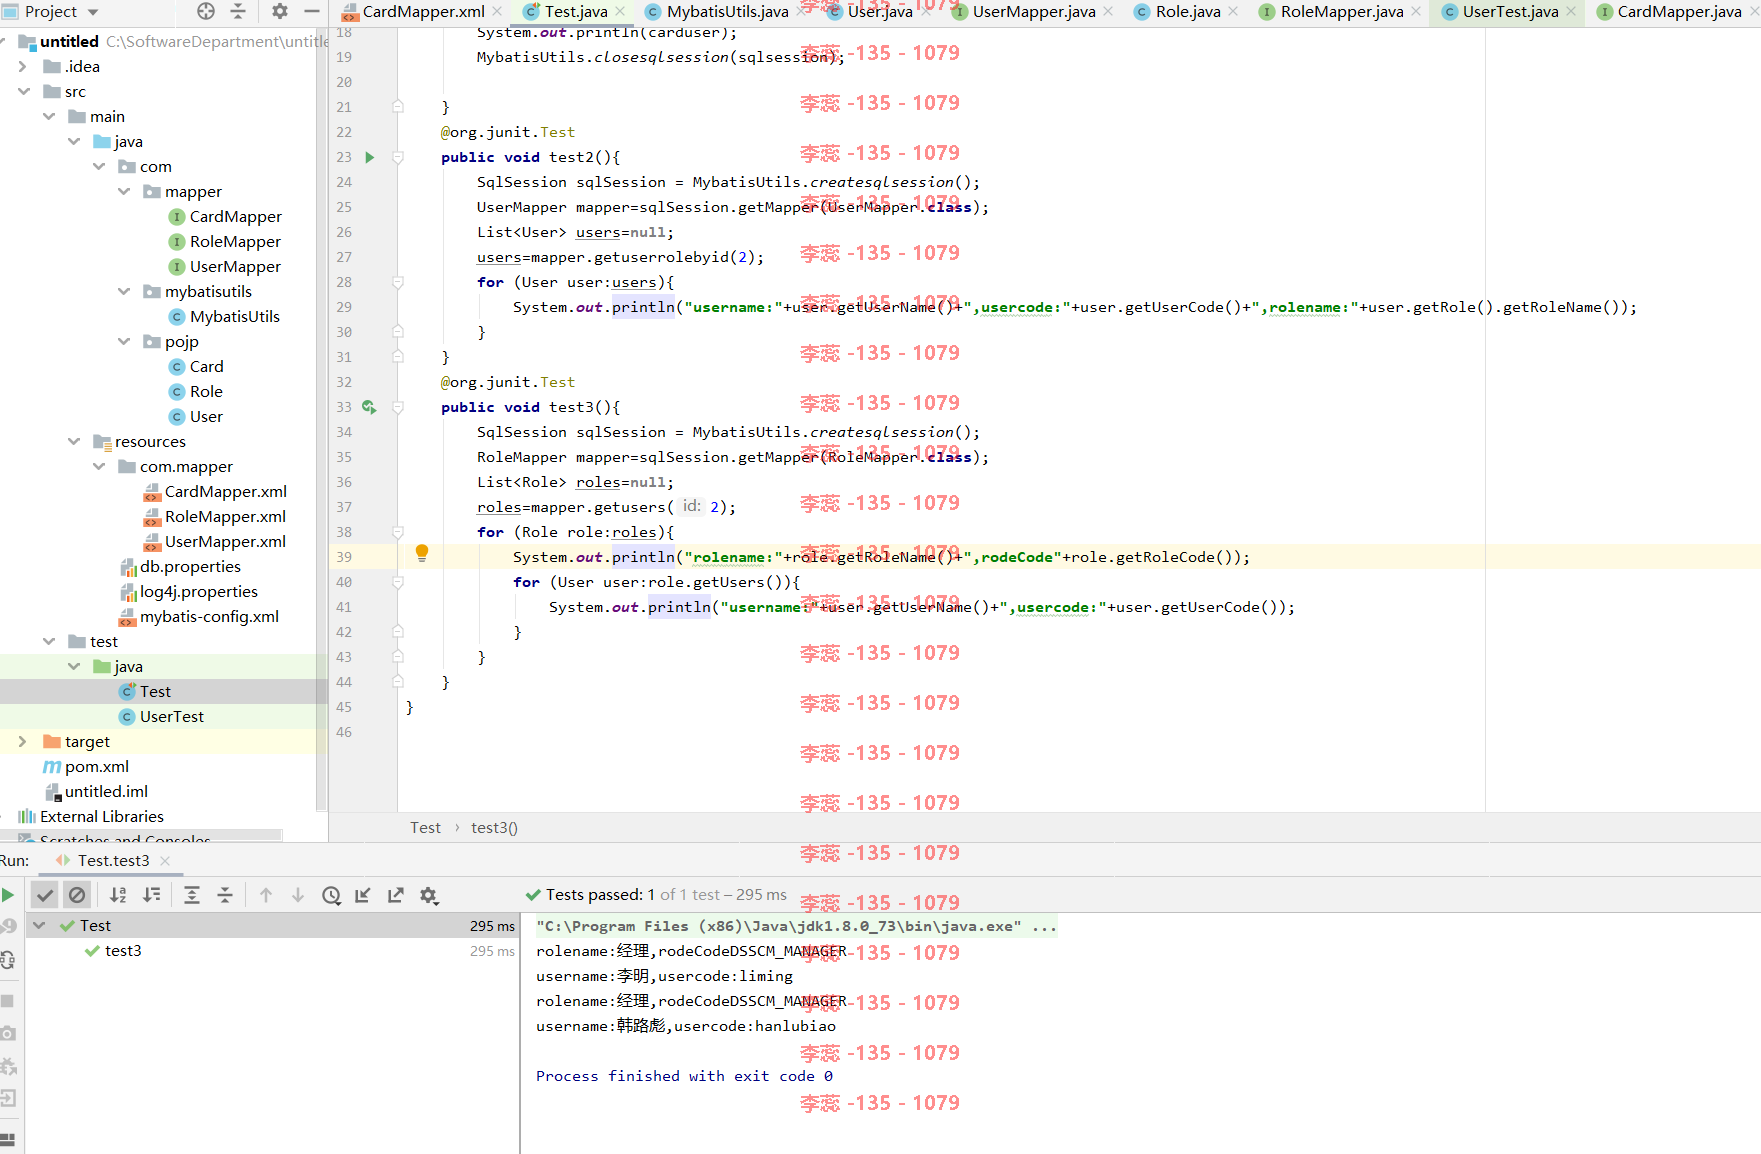
Task: Toggle Show Passed tests filter
Action: pyautogui.click(x=44, y=895)
